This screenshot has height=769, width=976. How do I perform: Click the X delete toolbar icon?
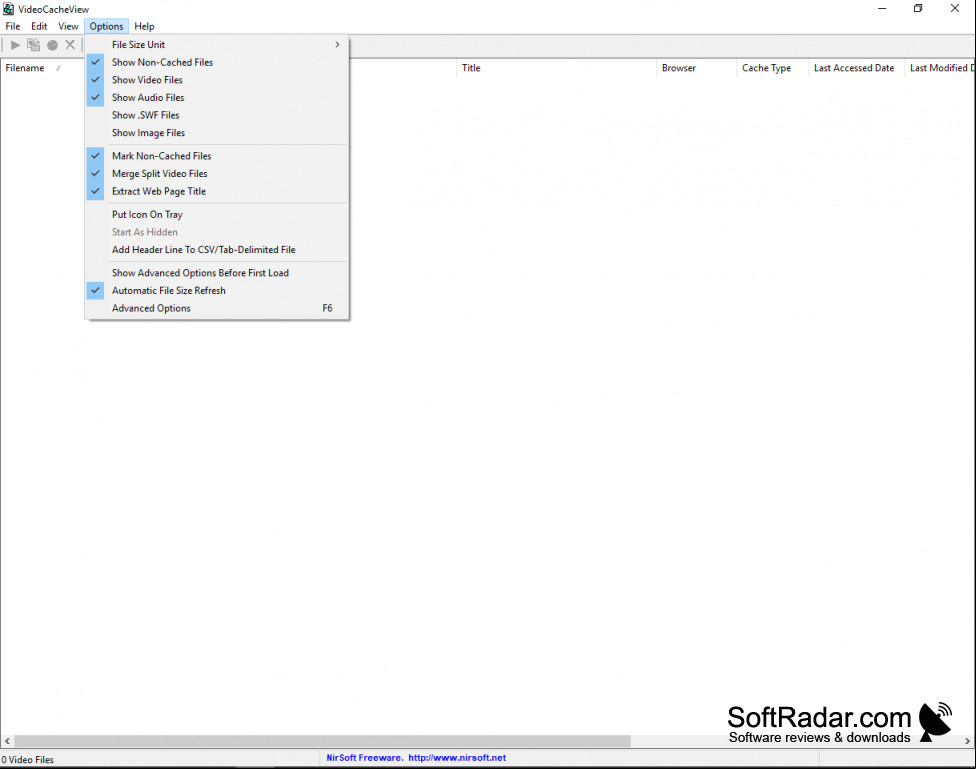point(70,45)
